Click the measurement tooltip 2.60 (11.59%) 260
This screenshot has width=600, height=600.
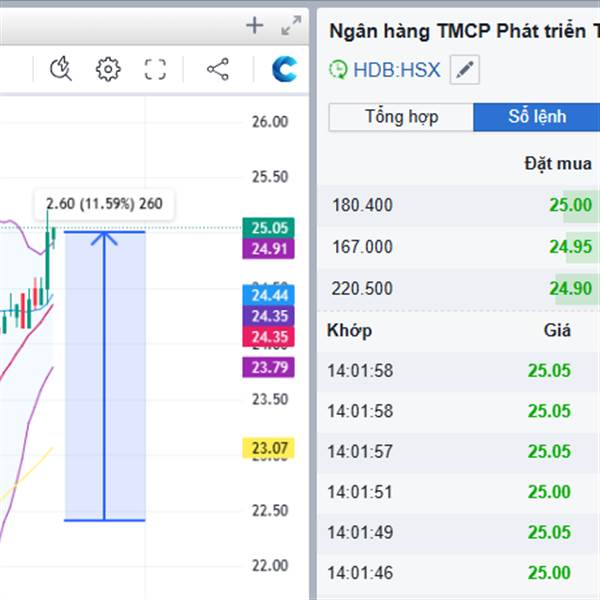tap(104, 204)
